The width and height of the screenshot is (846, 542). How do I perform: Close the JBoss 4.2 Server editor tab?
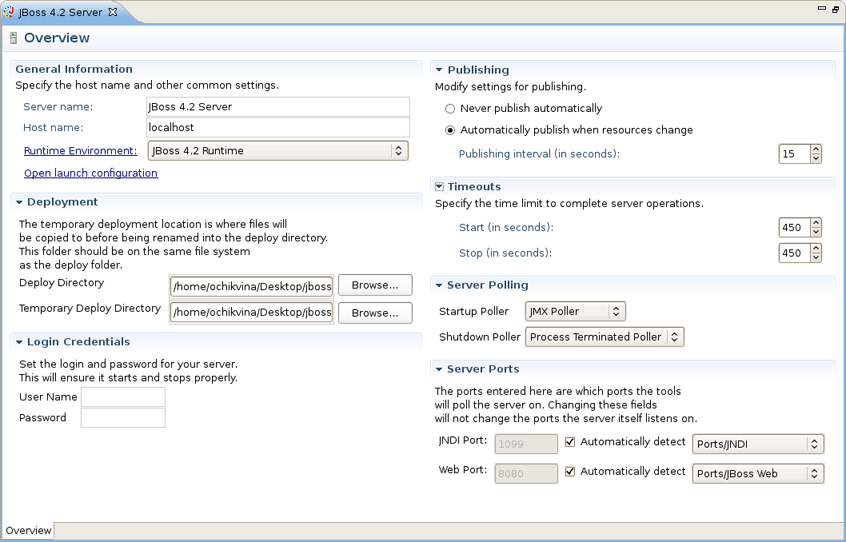click(x=113, y=12)
